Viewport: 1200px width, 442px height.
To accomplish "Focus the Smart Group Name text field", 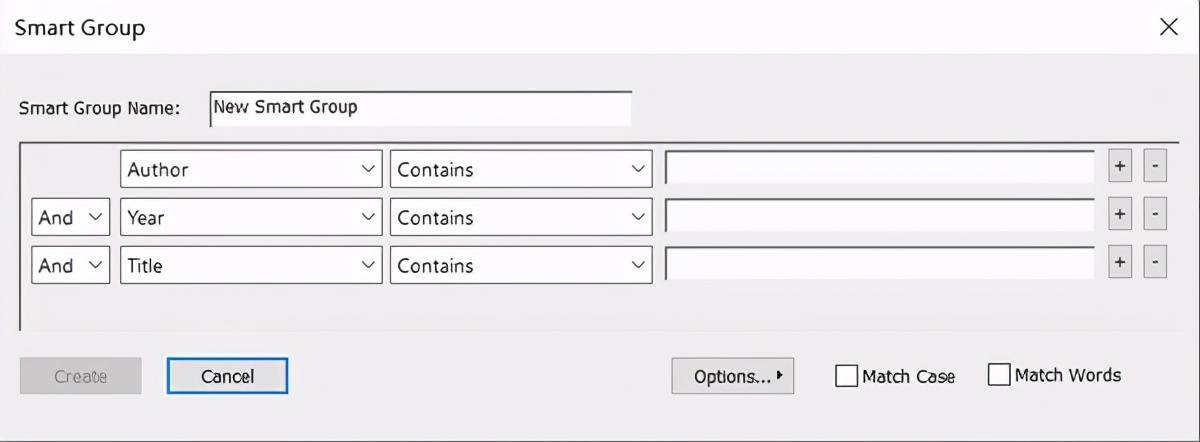I will pyautogui.click(x=421, y=109).
